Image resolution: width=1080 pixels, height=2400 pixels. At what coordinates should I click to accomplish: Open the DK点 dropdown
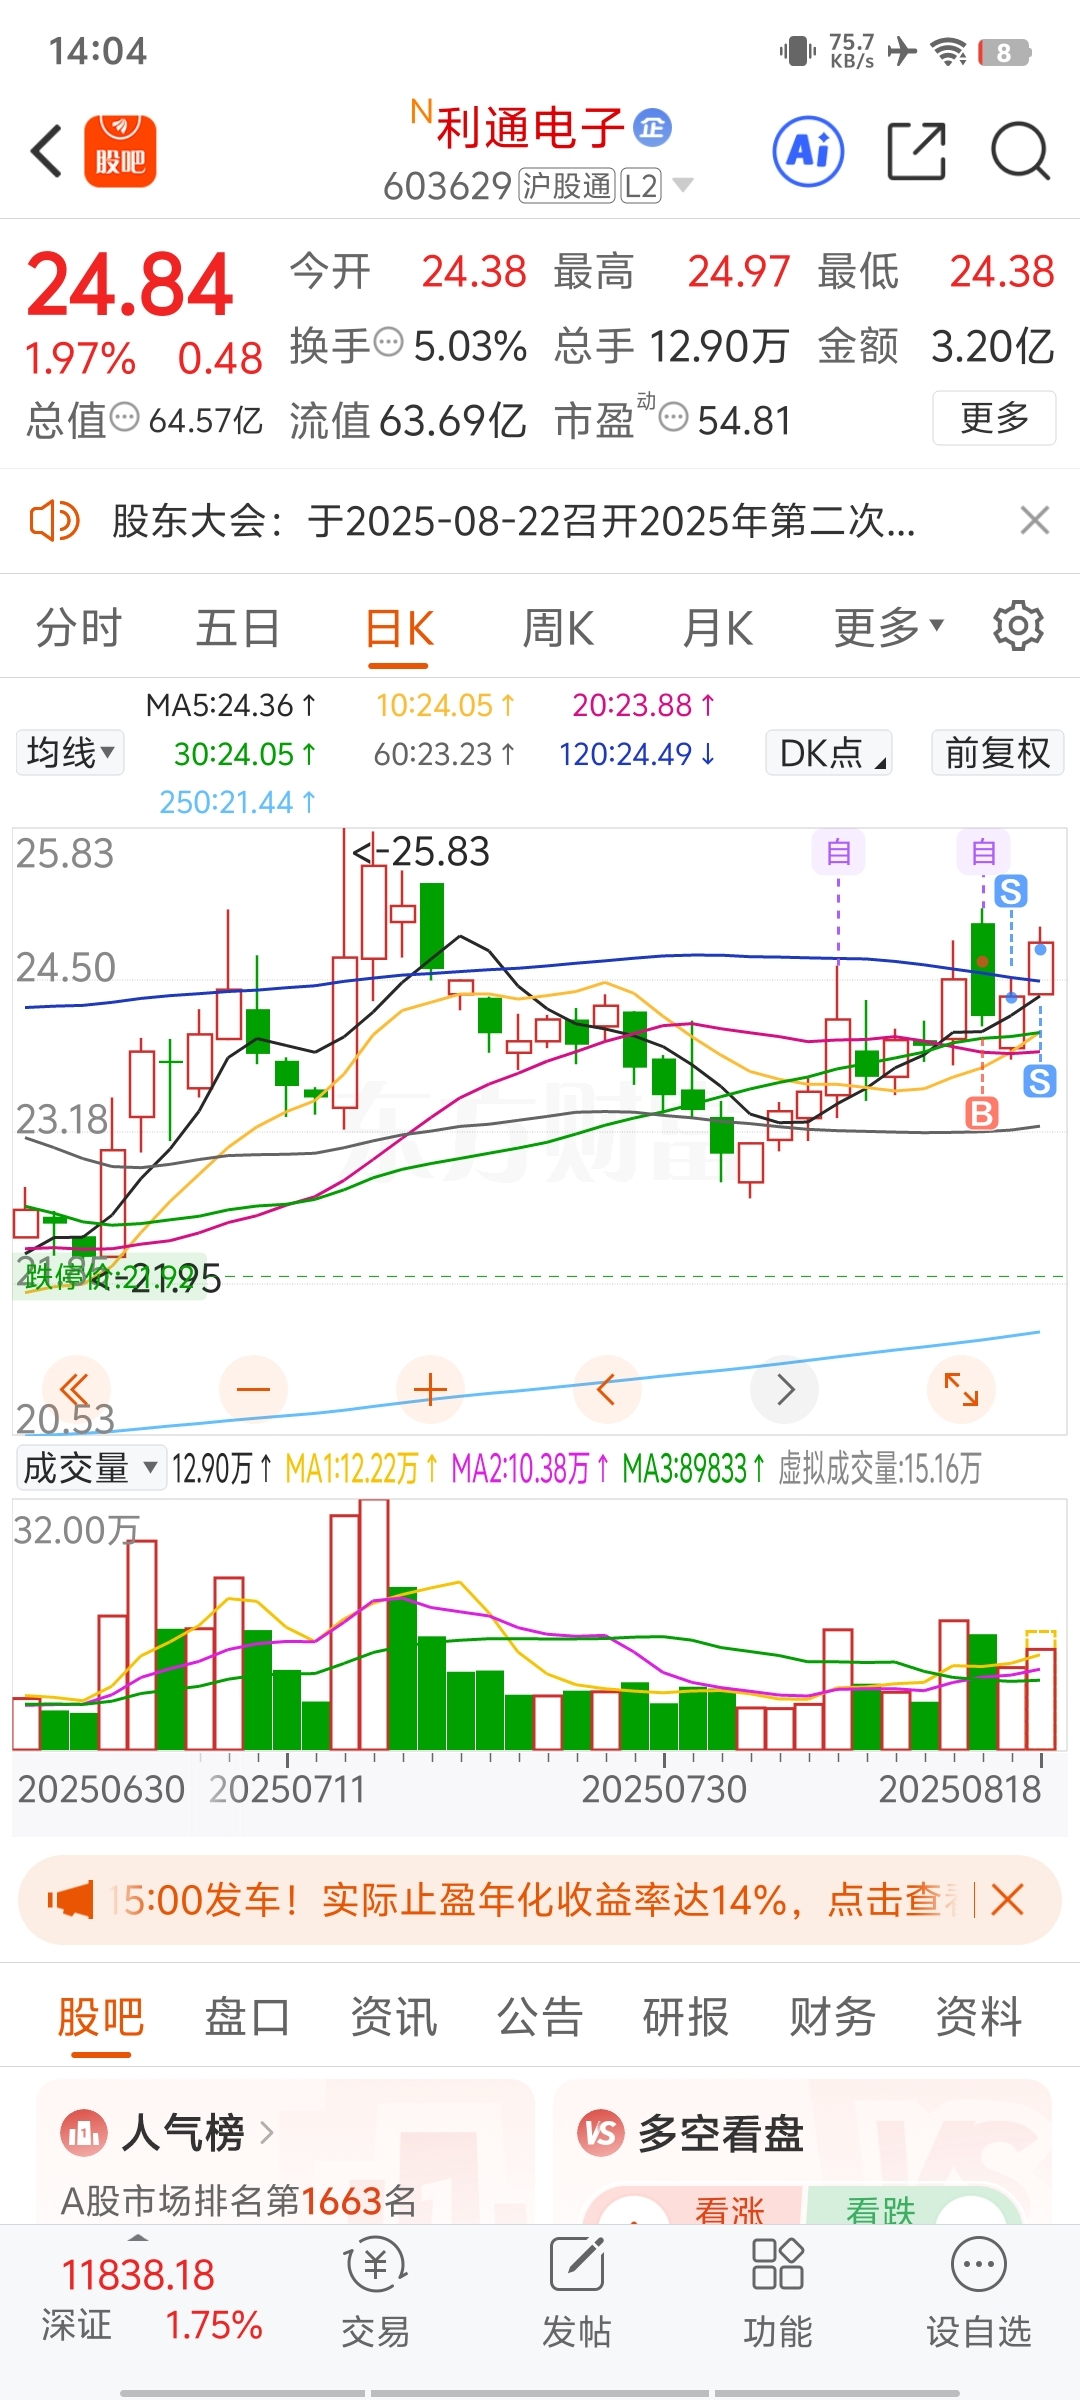[x=829, y=752]
